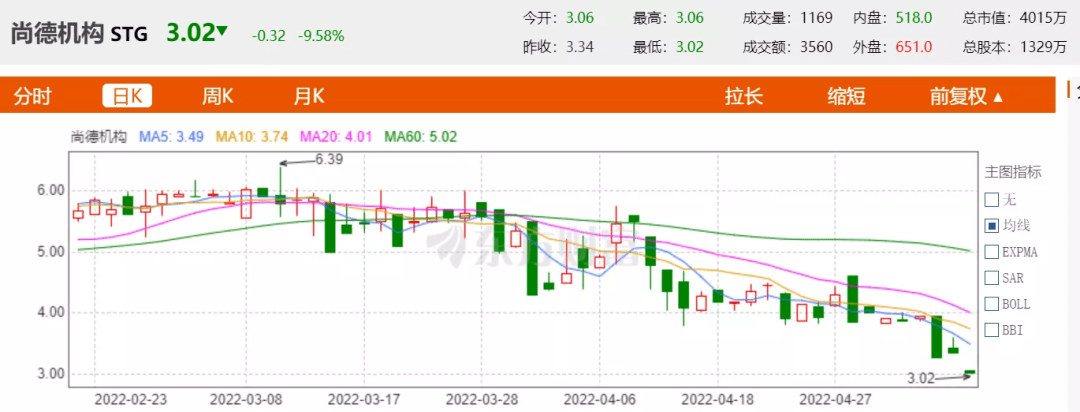Screen dimensions: 1080x412
Task: Open the 月K monthly chart tab
Action: coord(309,96)
